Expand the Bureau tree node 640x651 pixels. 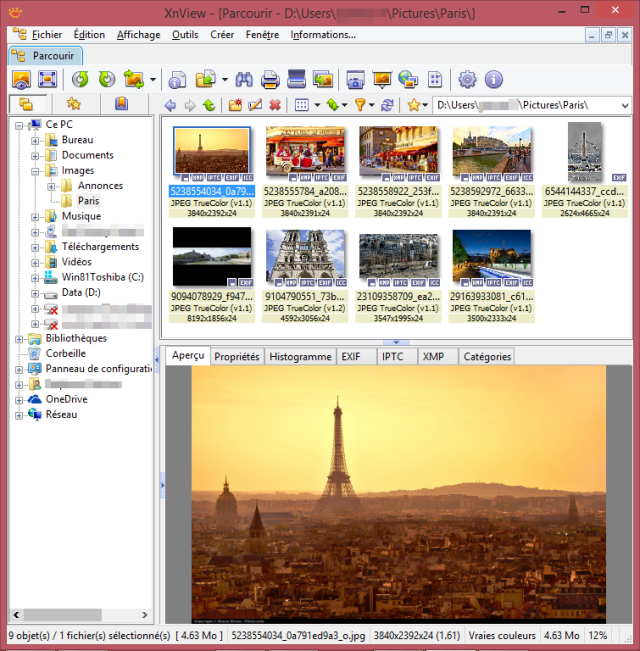(35, 141)
